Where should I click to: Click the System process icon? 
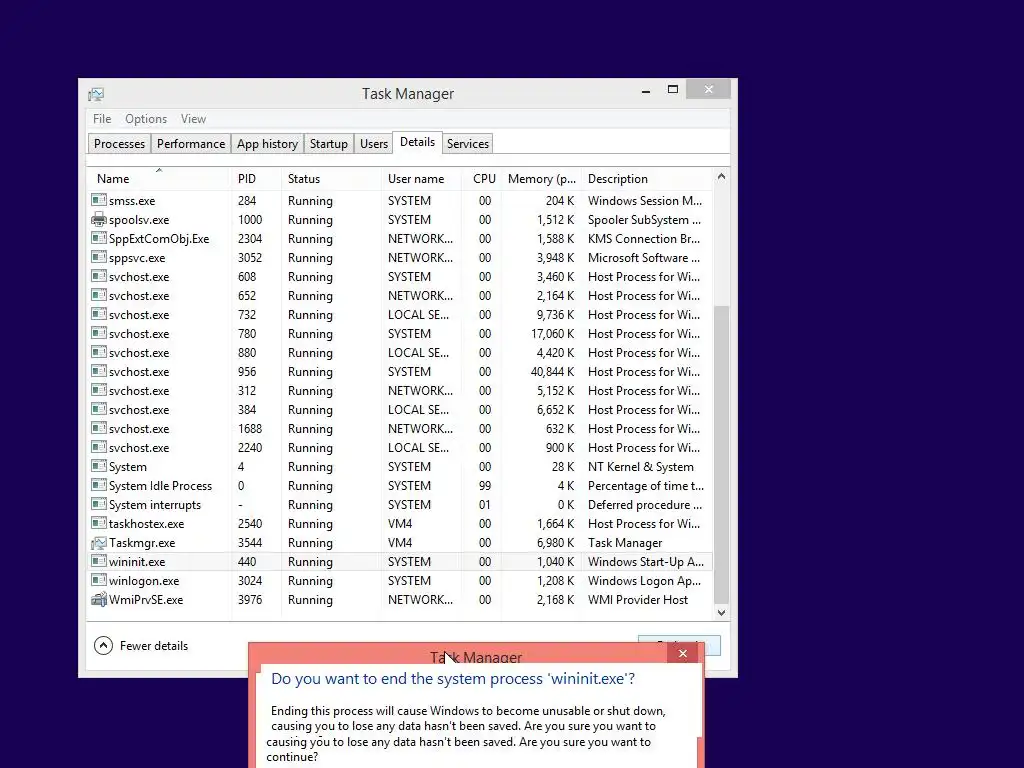pyautogui.click(x=99, y=466)
